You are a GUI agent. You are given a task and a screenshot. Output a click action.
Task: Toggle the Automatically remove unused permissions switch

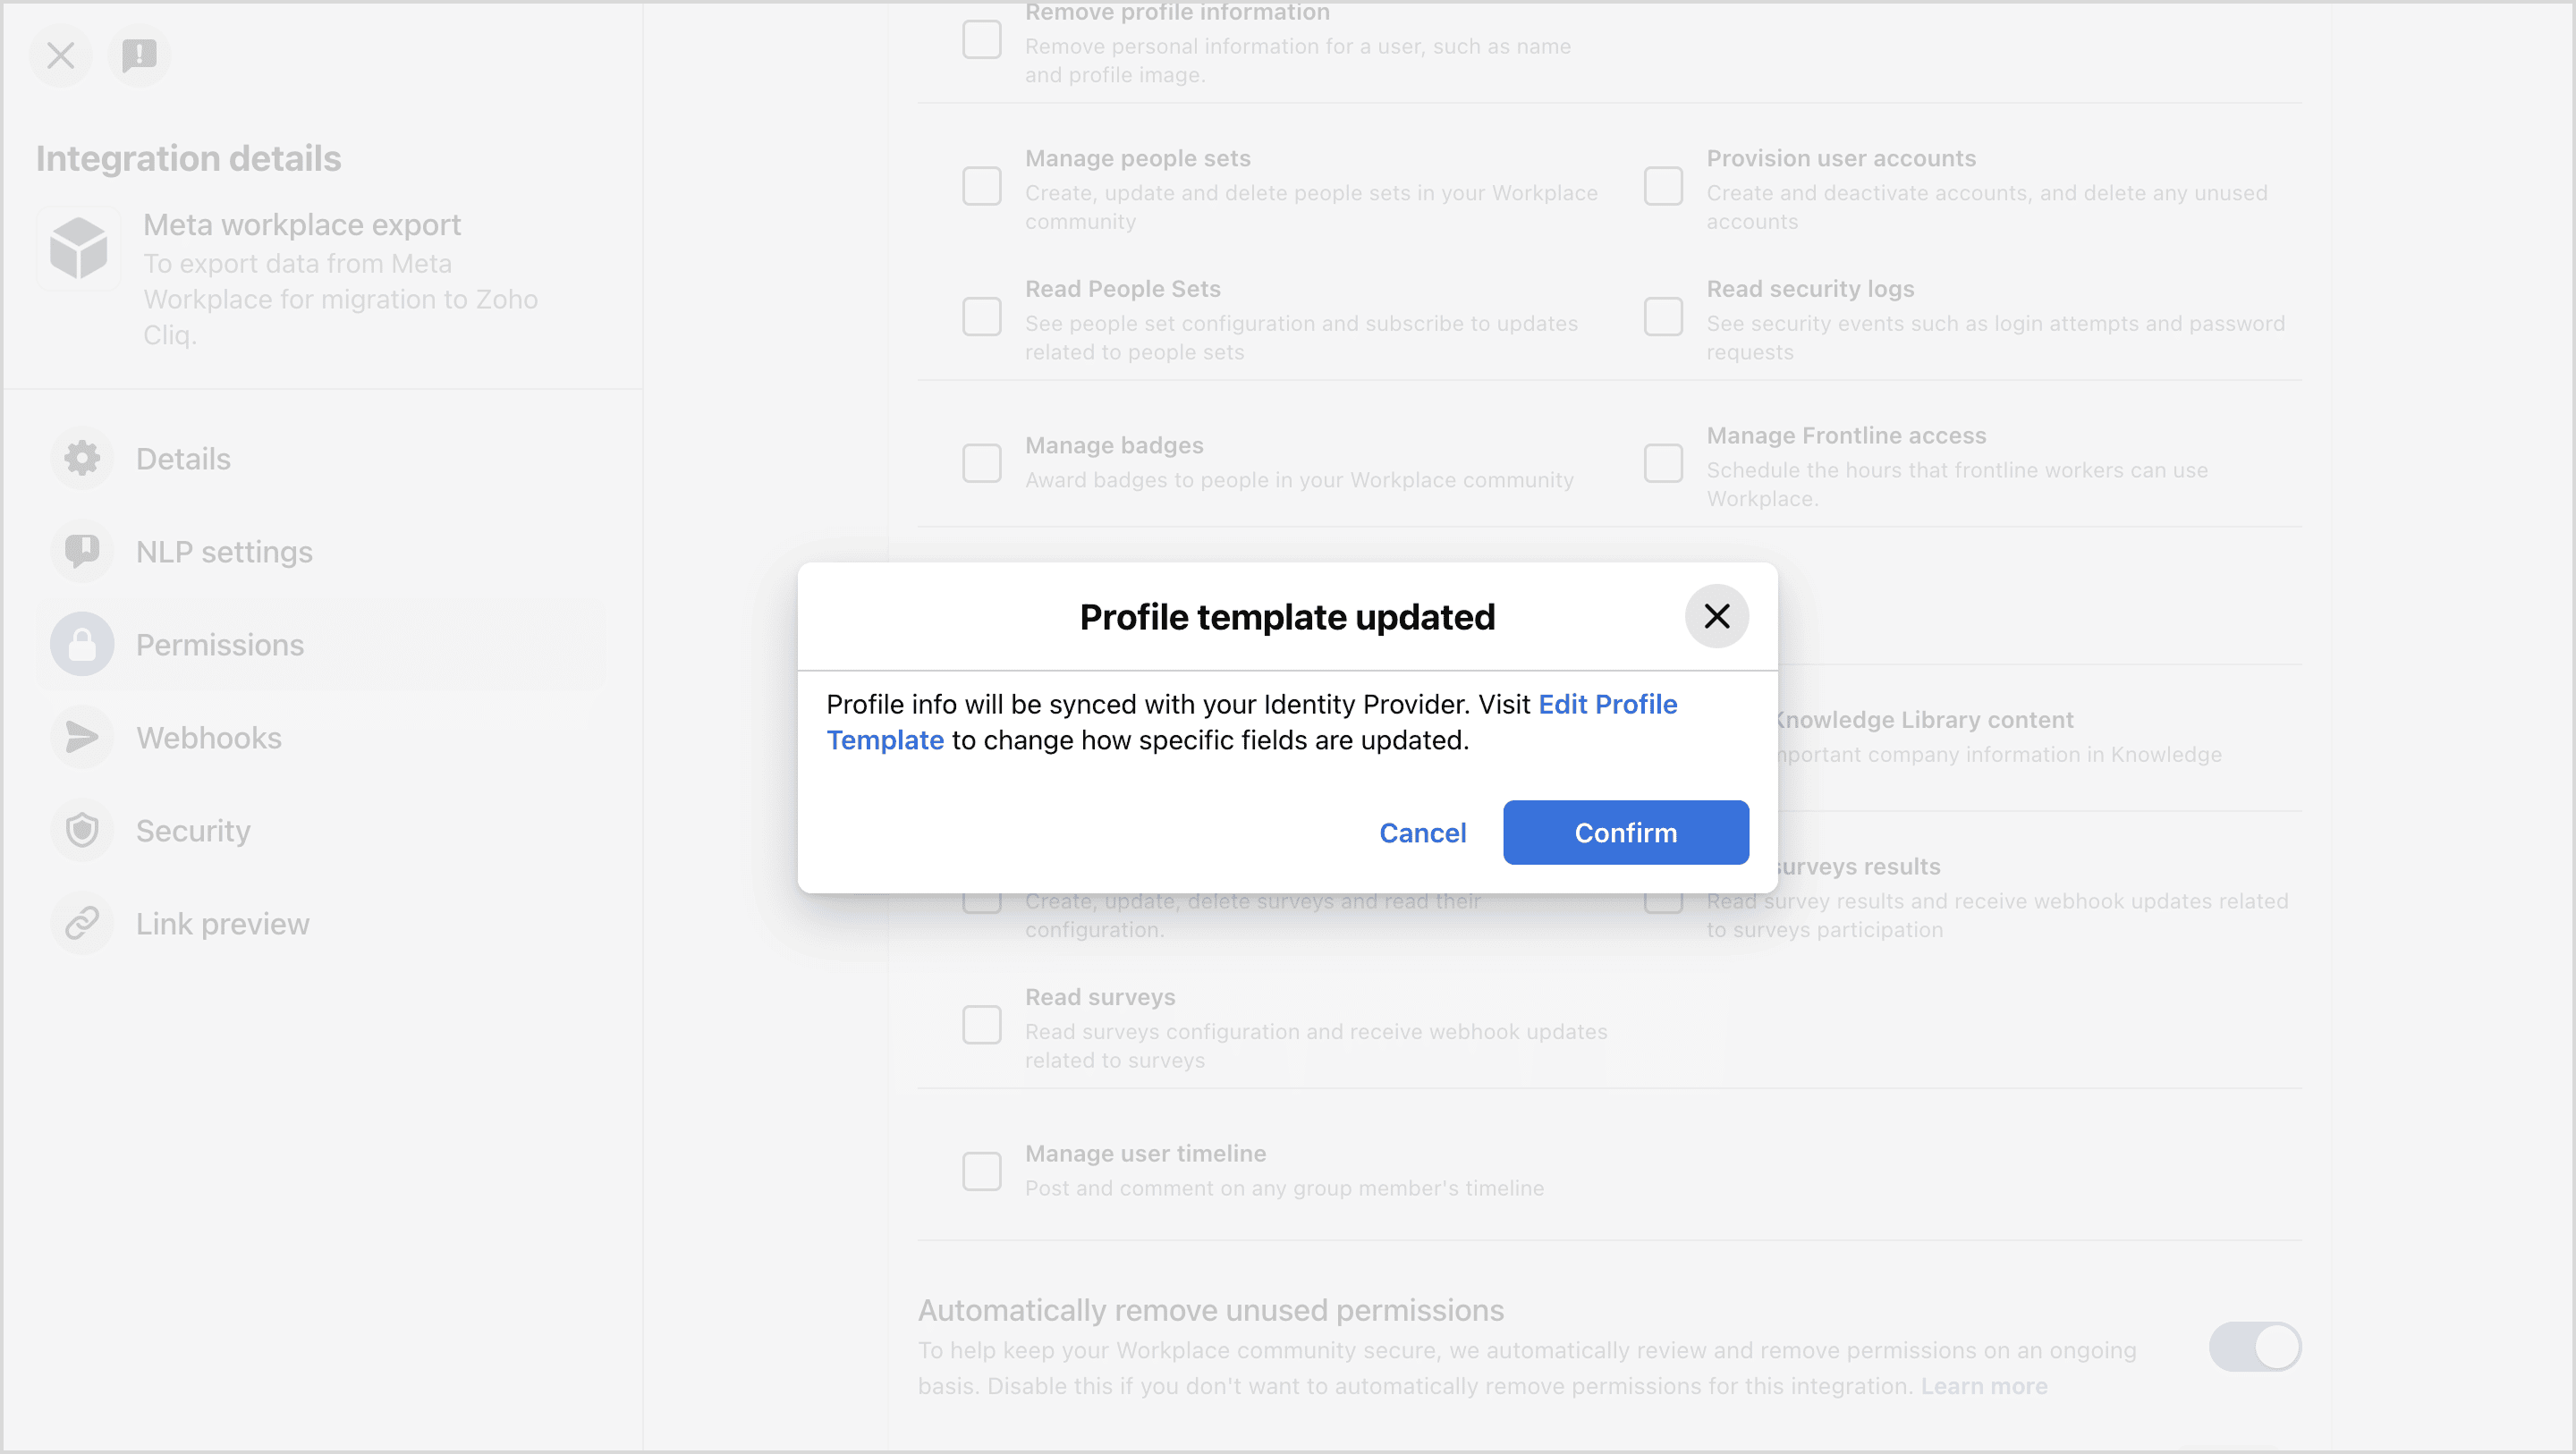[x=2254, y=1347]
